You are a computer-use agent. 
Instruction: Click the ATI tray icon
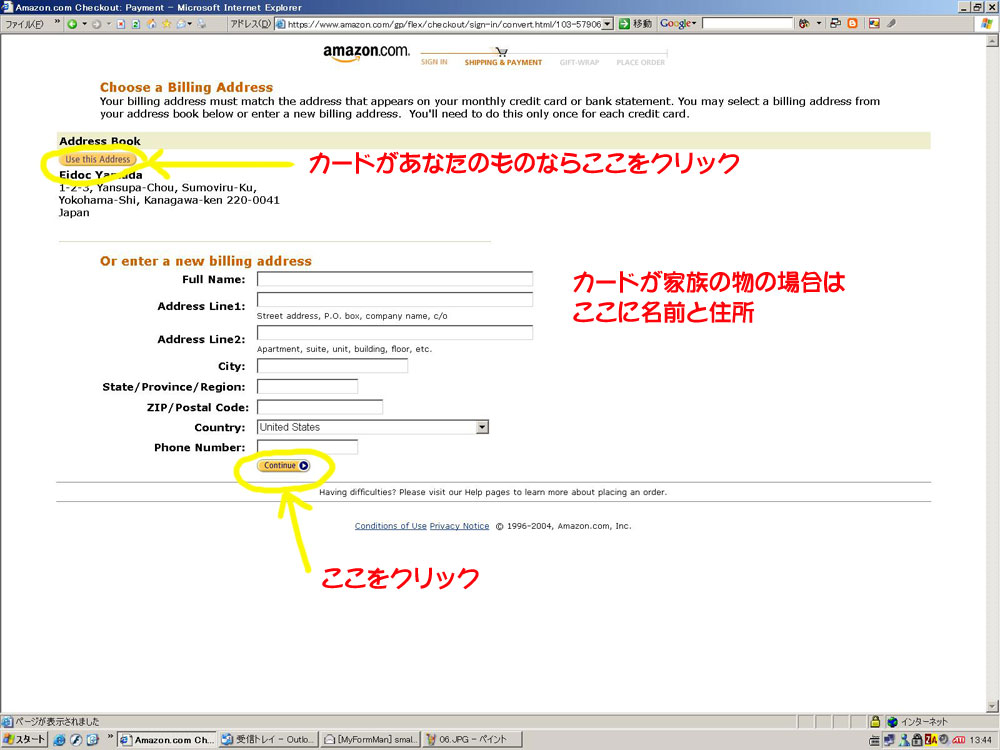pyautogui.click(x=959, y=740)
